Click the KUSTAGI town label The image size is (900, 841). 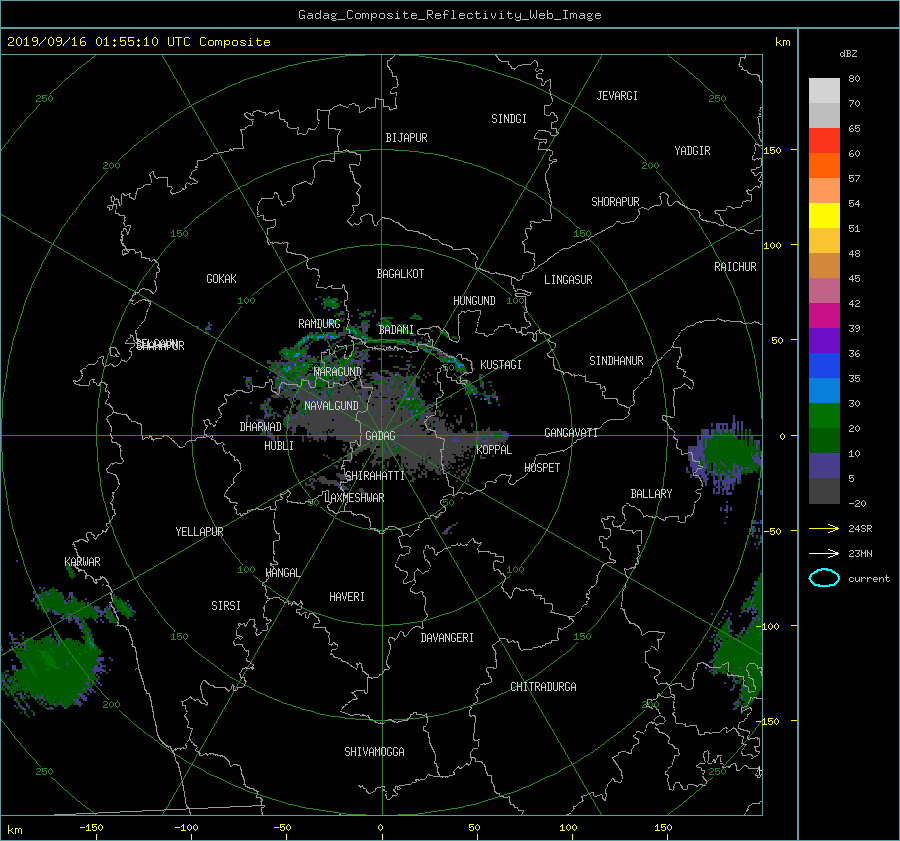click(501, 365)
